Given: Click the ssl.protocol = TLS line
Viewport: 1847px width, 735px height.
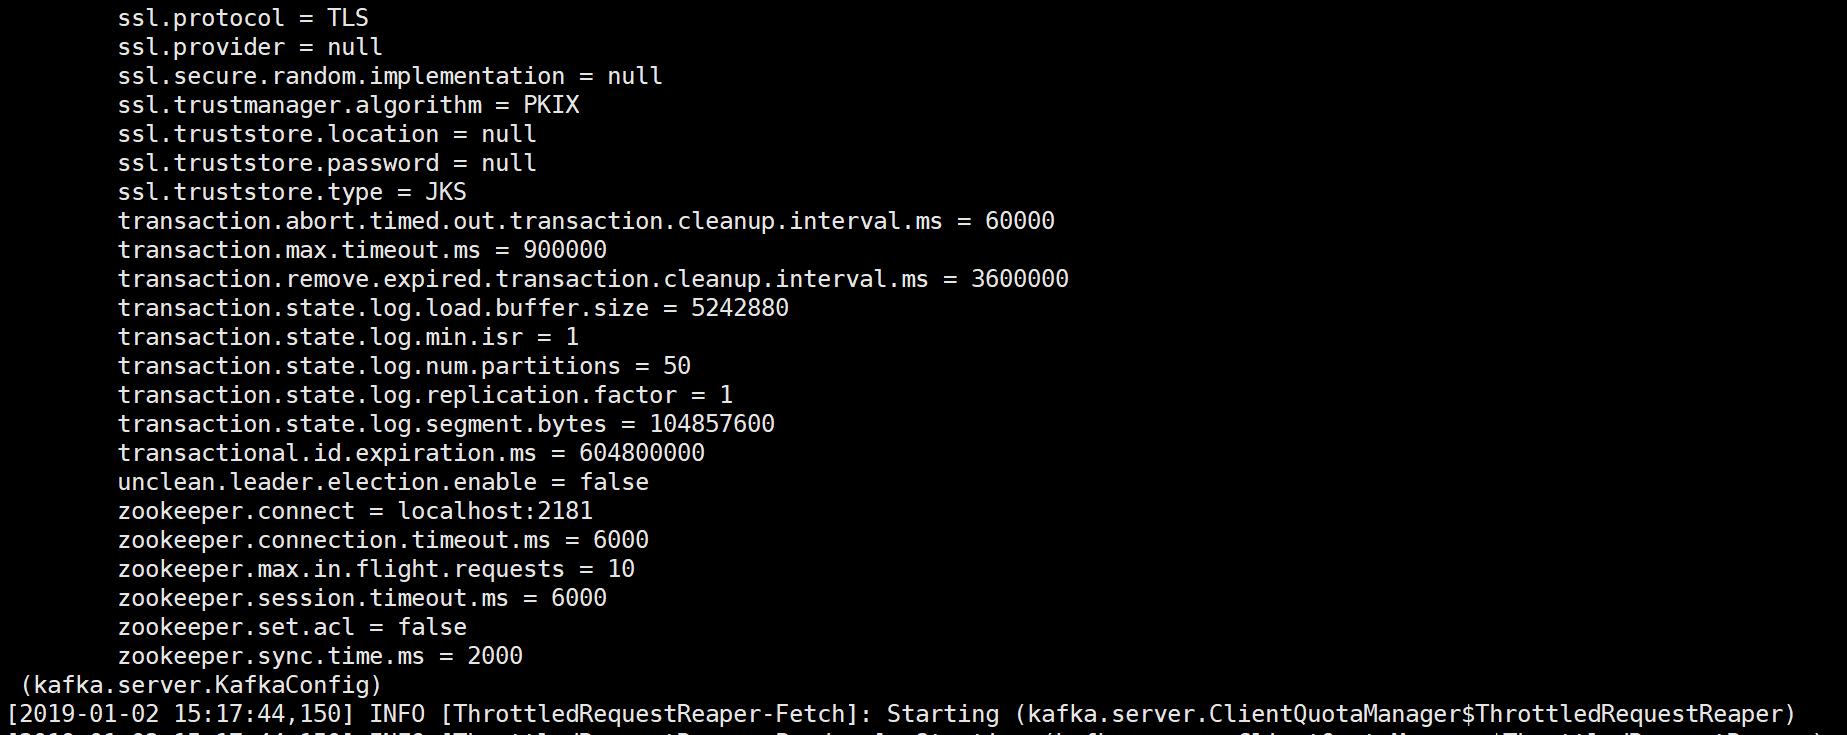Looking at the screenshot, I should point(243,18).
